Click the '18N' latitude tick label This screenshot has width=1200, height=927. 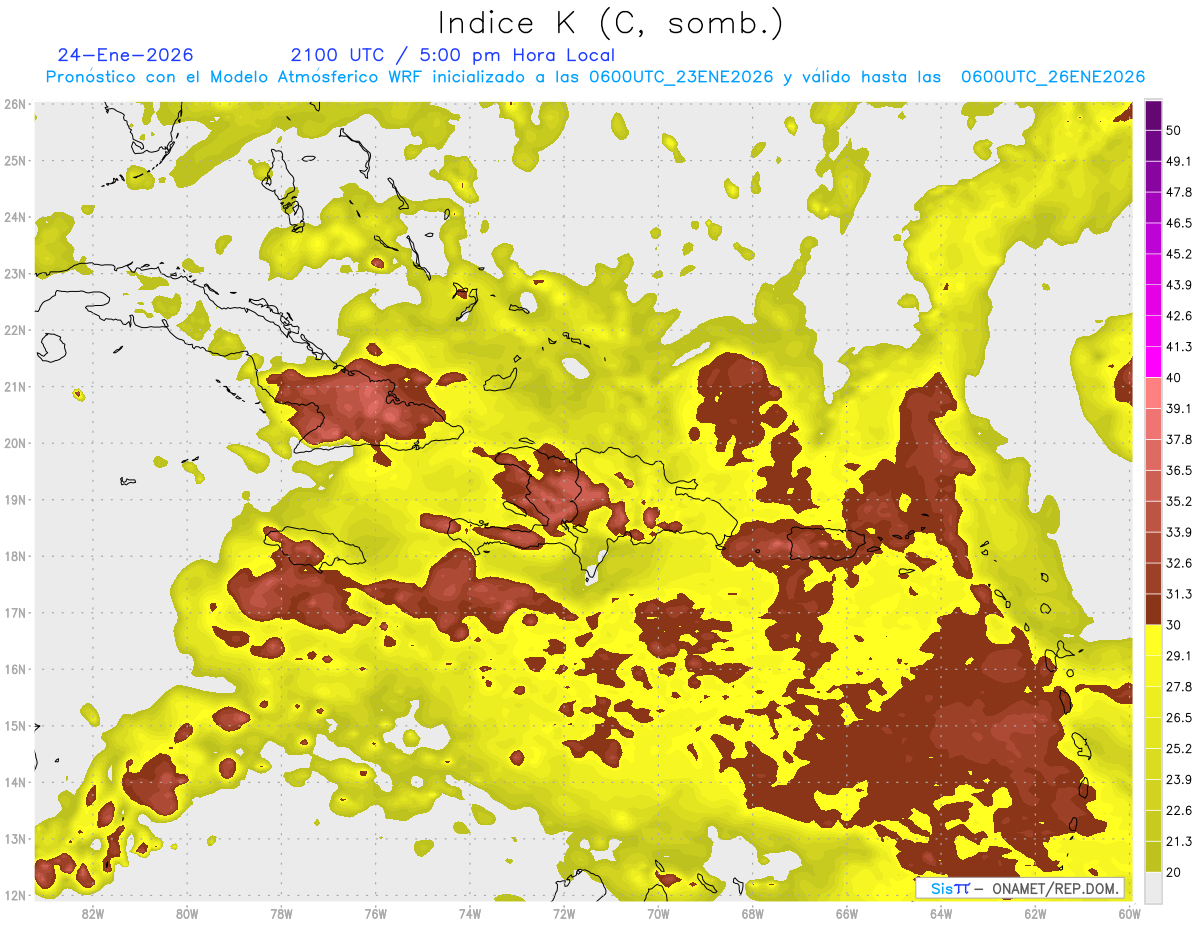[15, 556]
